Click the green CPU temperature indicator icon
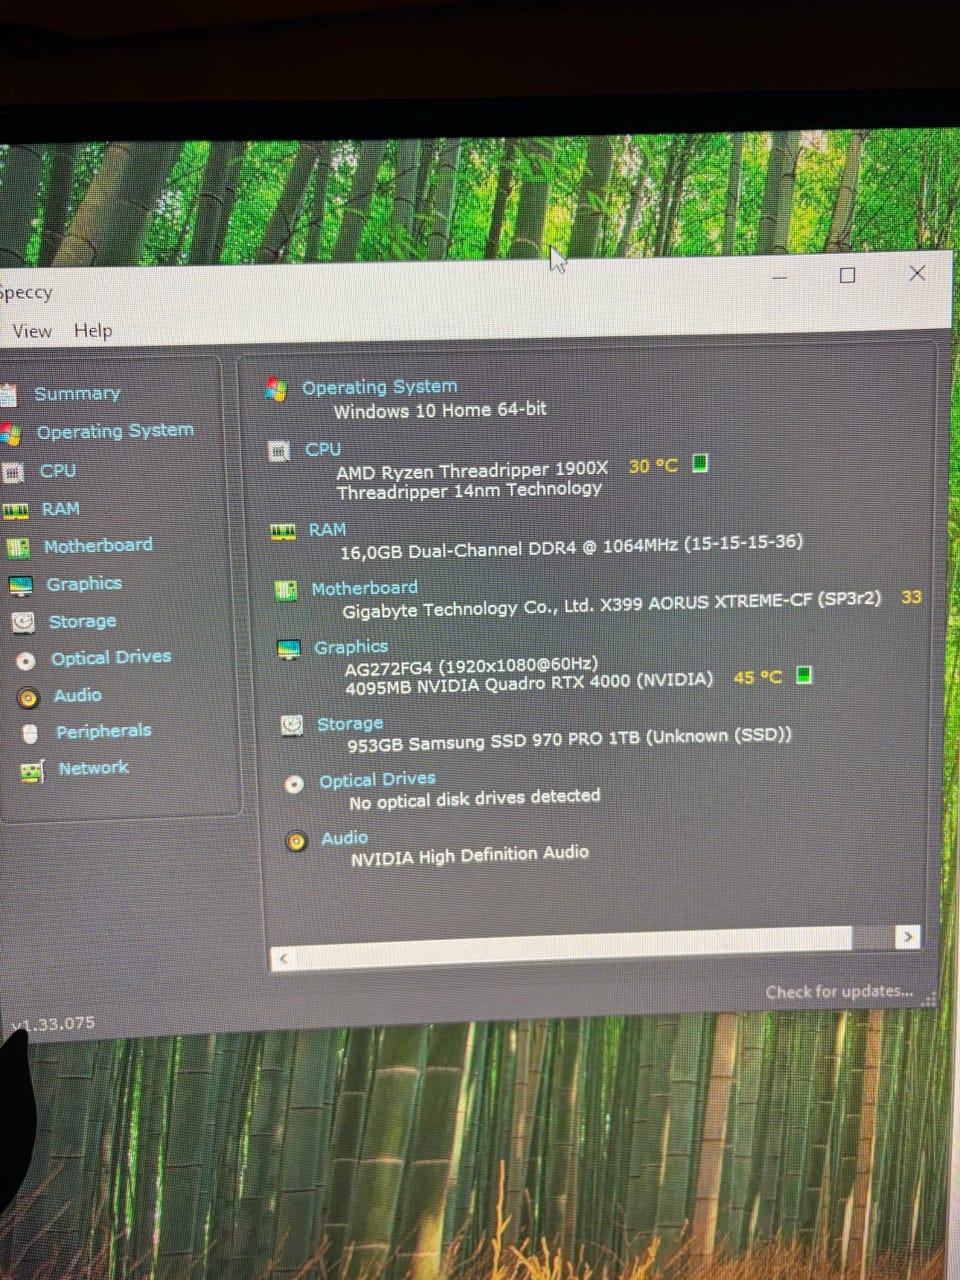 (701, 463)
